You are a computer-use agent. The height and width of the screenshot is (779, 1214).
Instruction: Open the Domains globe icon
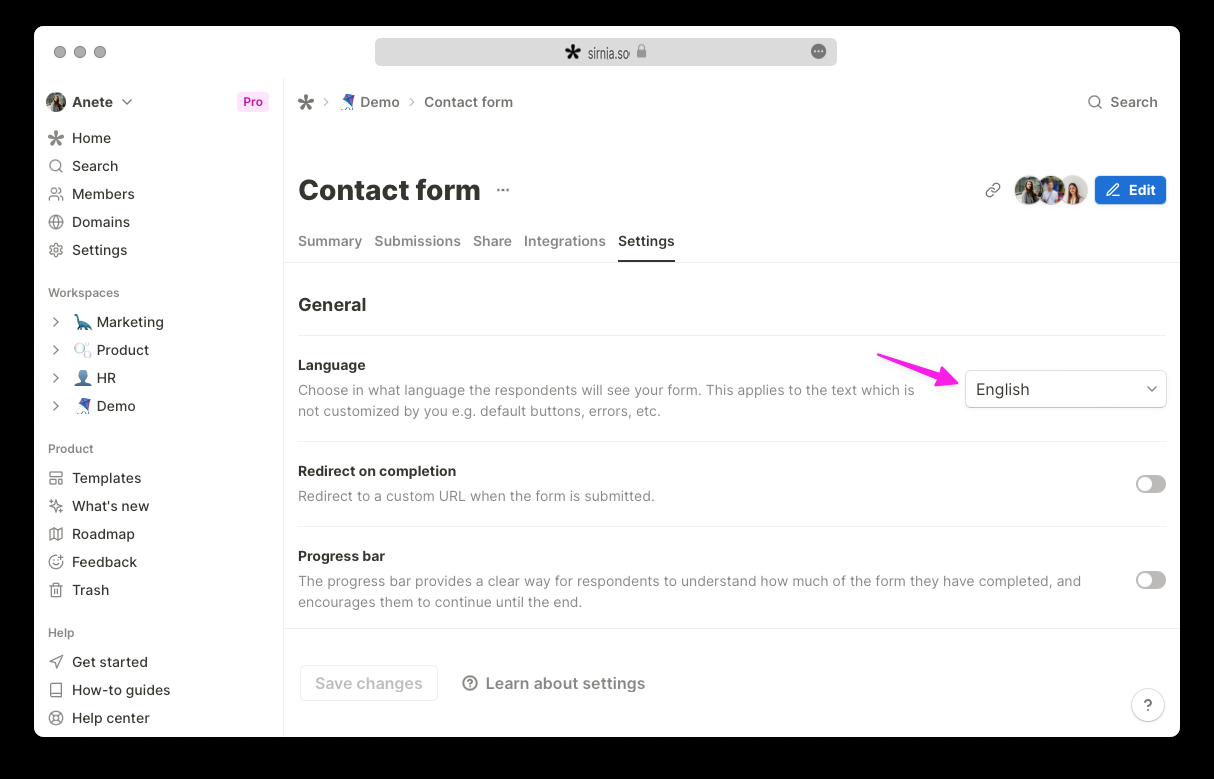[56, 222]
